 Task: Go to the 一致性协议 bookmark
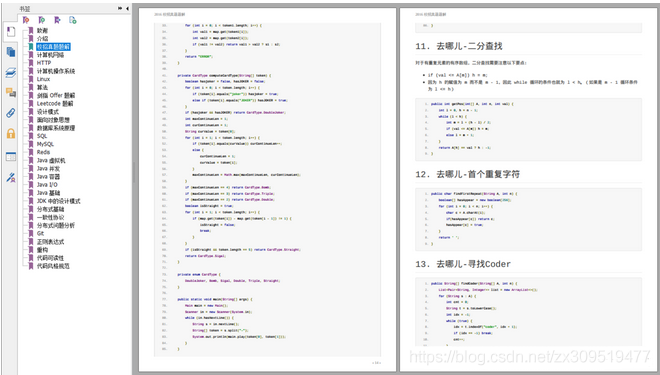[x=50, y=217]
